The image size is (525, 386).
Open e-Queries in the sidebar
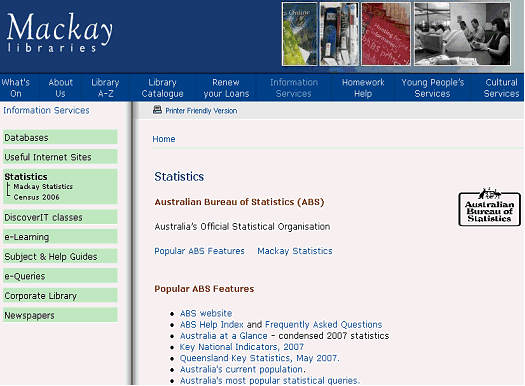pyautogui.click(x=60, y=276)
